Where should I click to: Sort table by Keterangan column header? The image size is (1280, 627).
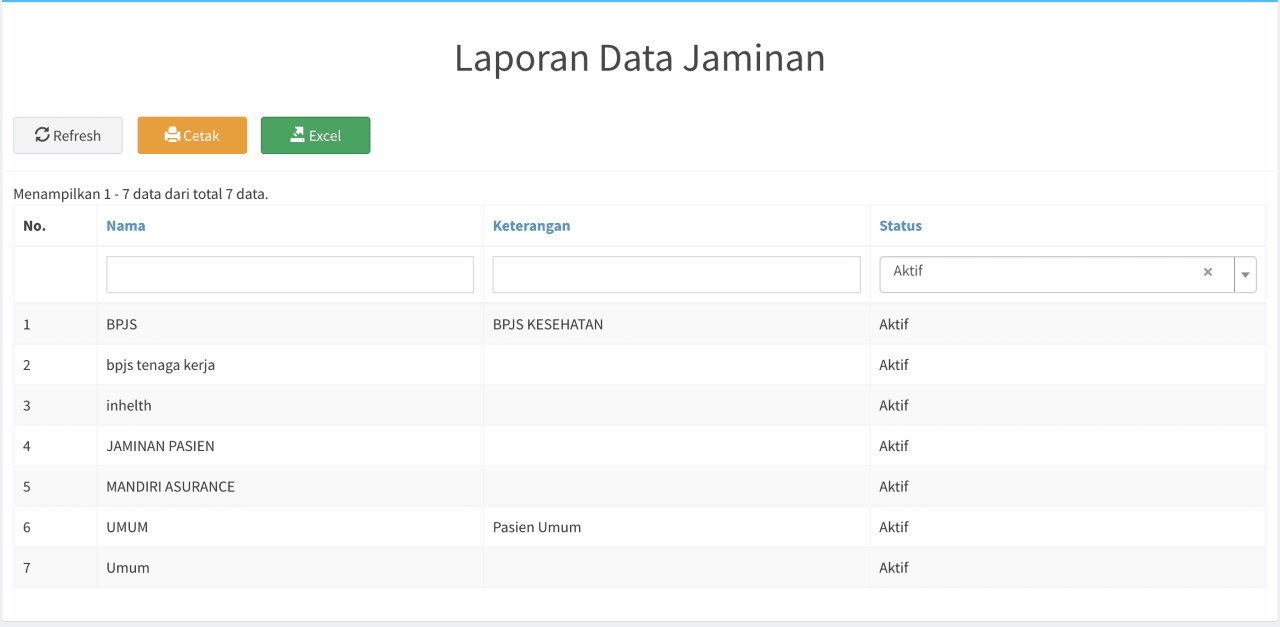pyautogui.click(x=531, y=226)
